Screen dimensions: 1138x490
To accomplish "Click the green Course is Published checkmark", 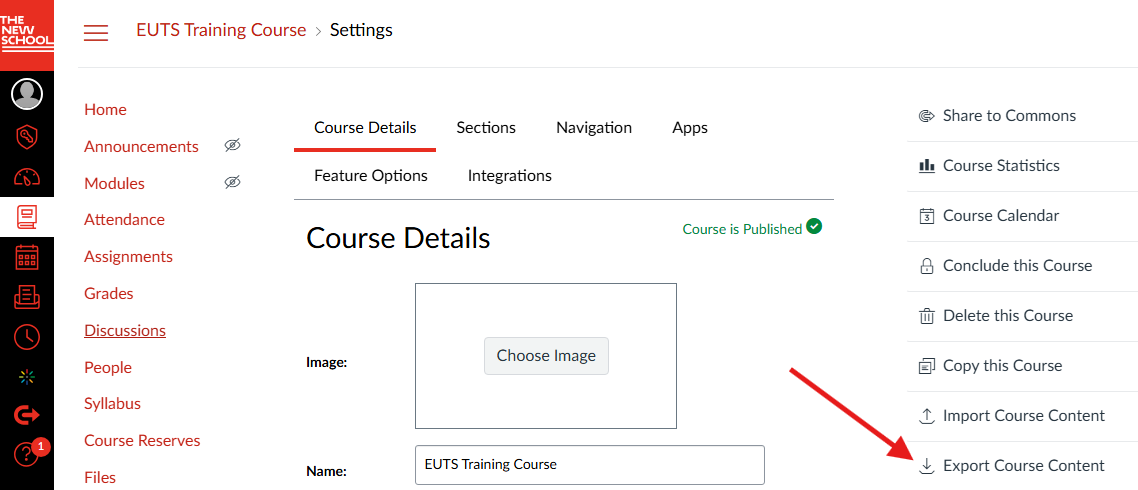I will 814,227.
